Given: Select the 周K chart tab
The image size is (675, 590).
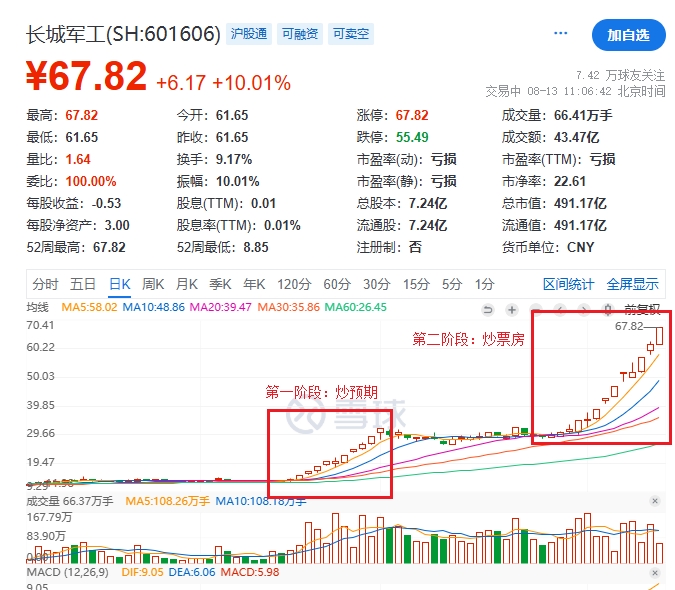Looking at the screenshot, I should click(153, 284).
